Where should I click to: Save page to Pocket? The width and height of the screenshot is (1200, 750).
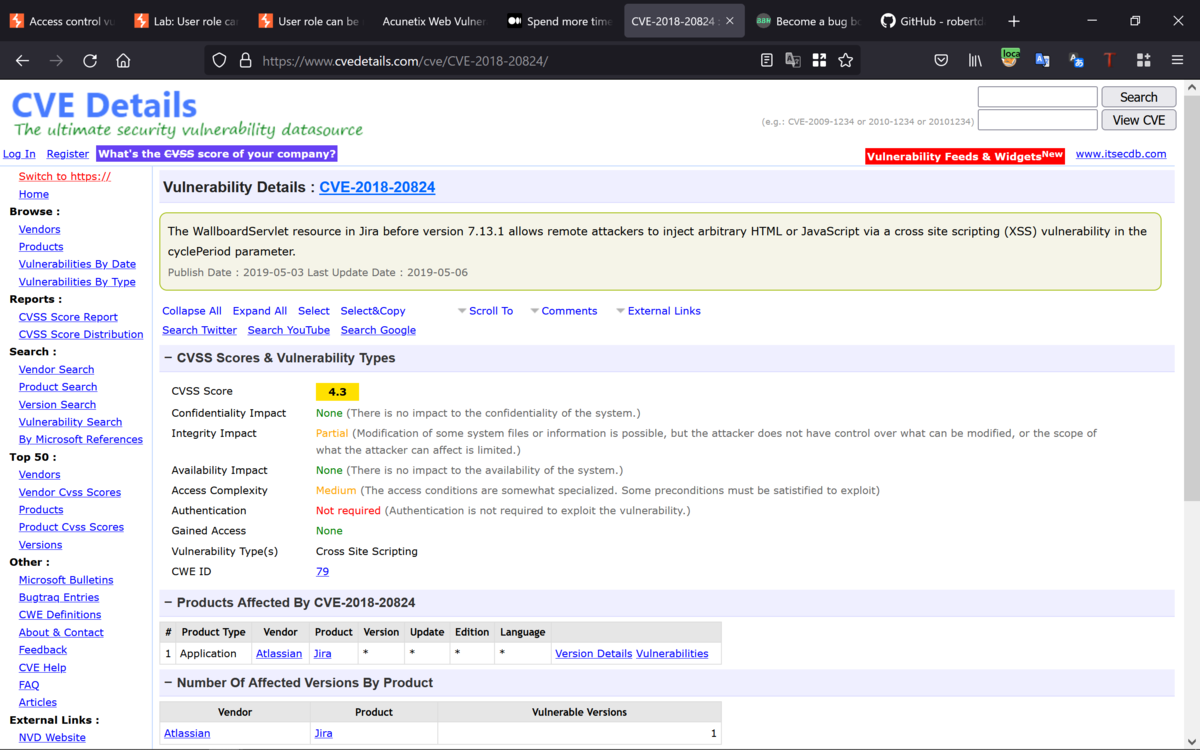[941, 60]
